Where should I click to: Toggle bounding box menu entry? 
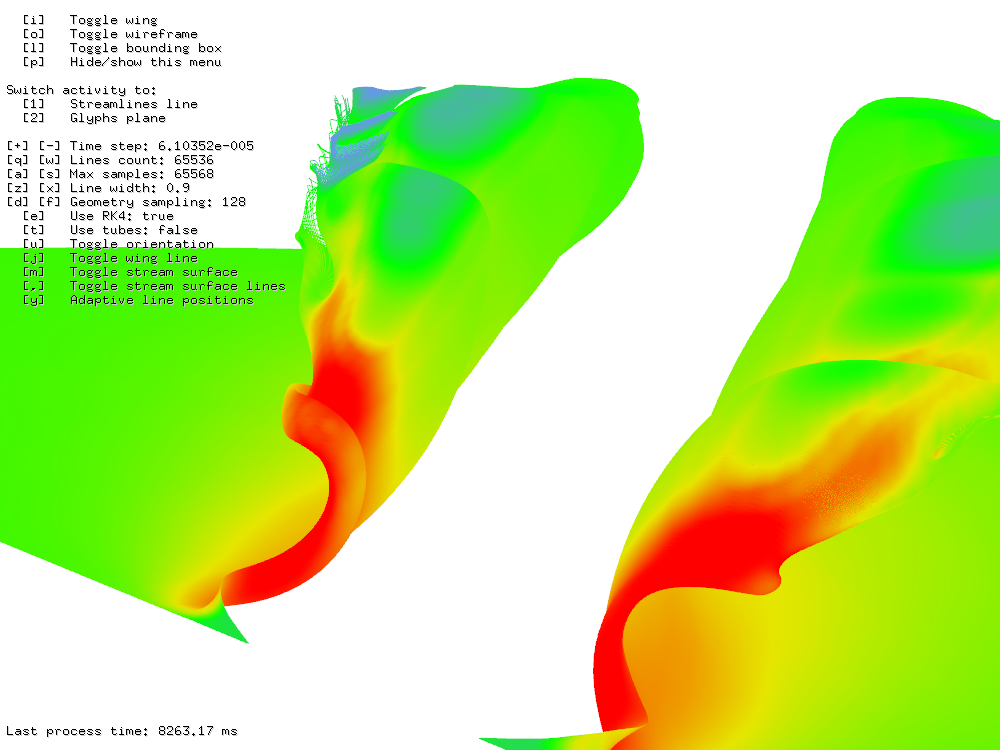[145, 48]
